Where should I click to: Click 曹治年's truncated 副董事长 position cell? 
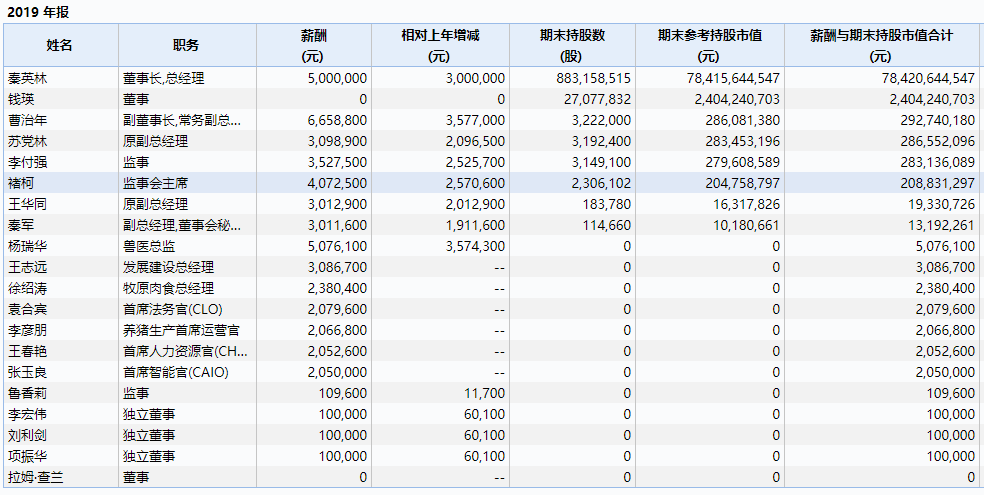click(x=187, y=120)
